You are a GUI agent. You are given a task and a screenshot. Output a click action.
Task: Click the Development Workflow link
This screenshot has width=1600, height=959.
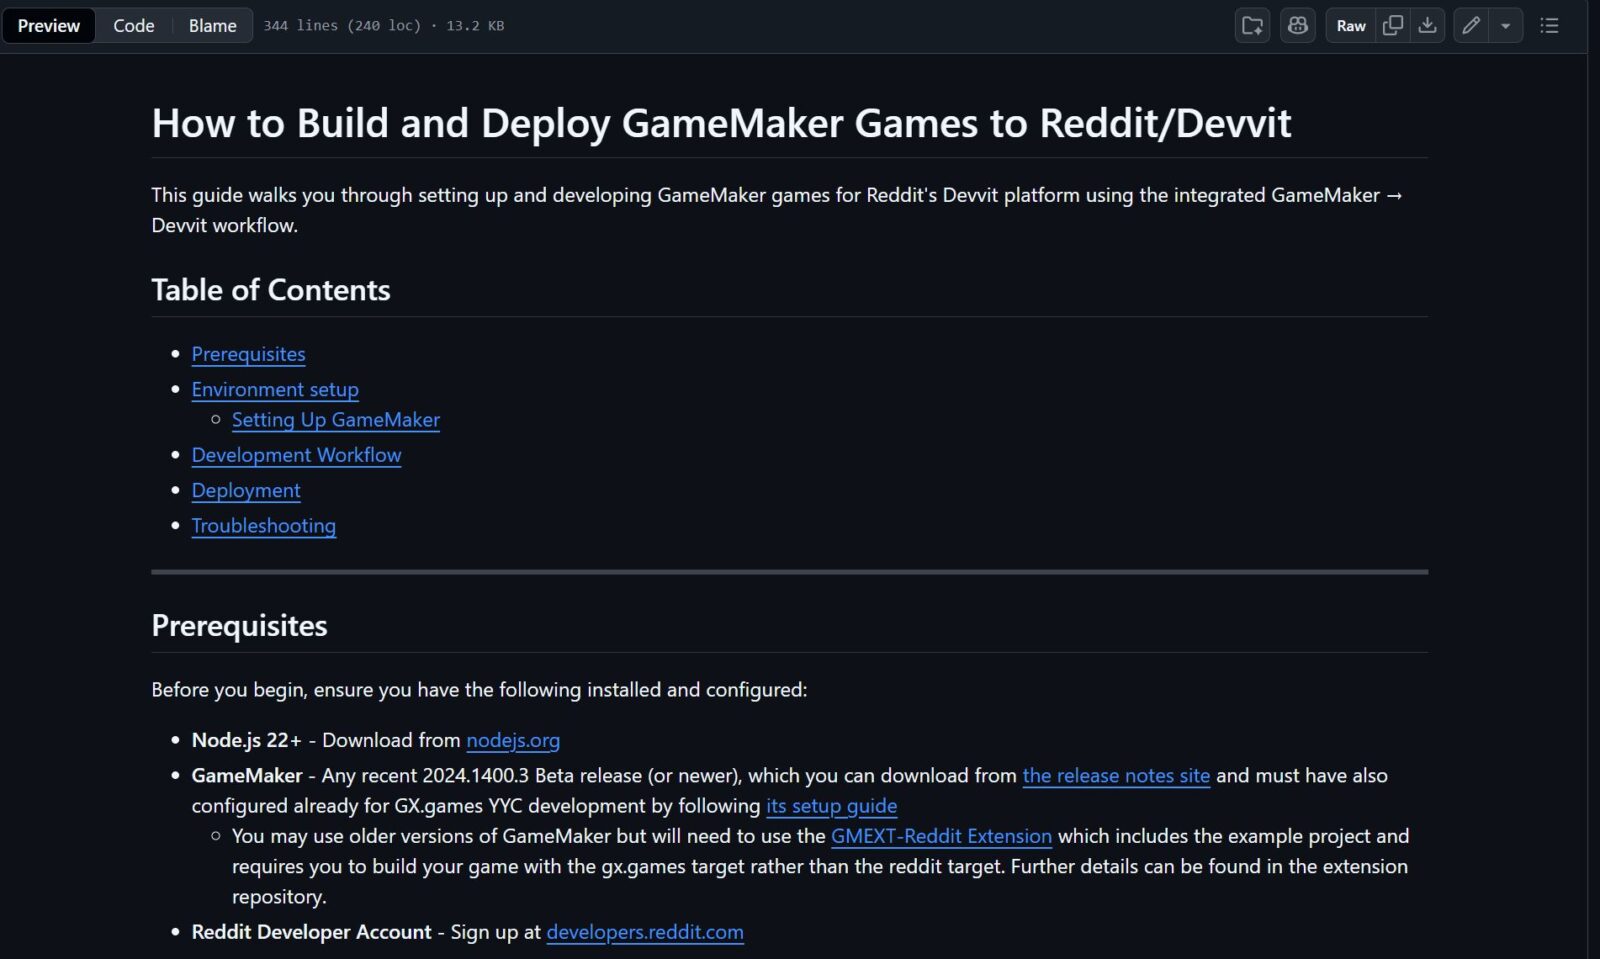(296, 455)
